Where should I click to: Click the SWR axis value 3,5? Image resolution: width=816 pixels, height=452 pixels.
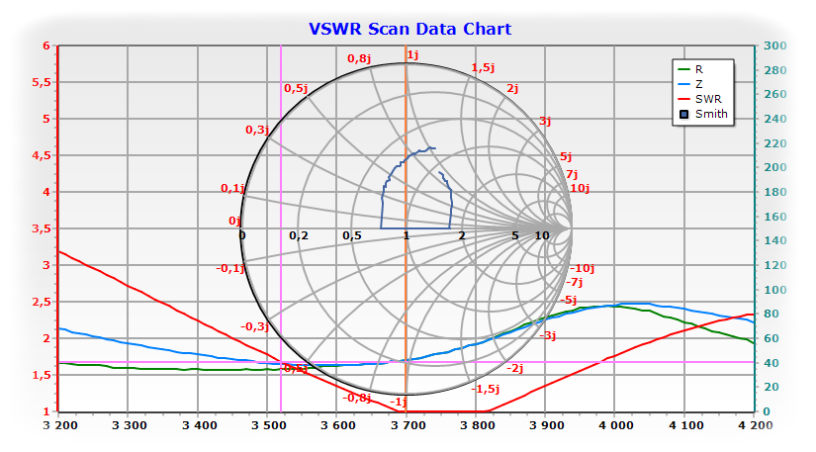coord(41,228)
